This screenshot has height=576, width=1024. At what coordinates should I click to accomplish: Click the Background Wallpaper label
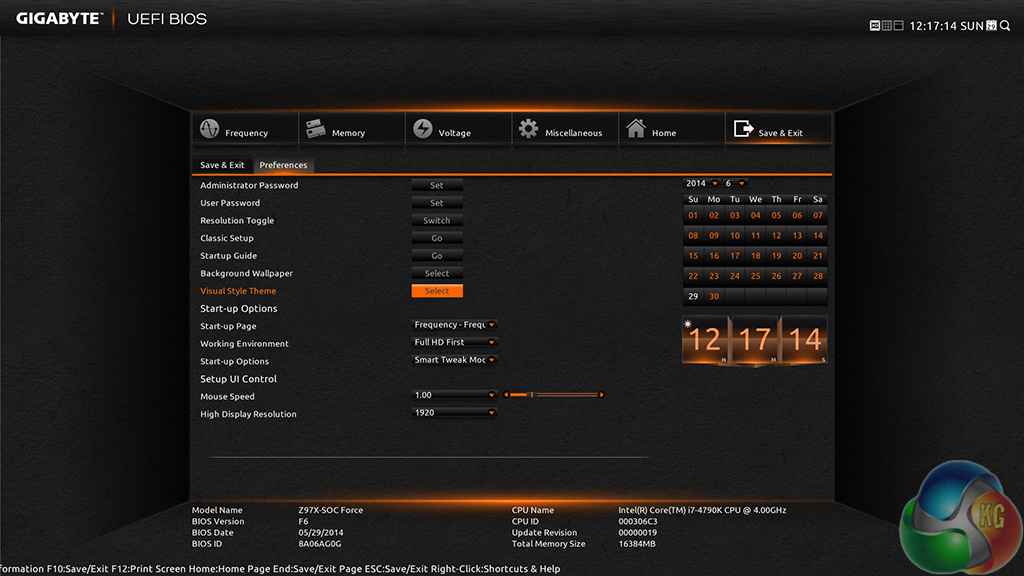(x=246, y=274)
